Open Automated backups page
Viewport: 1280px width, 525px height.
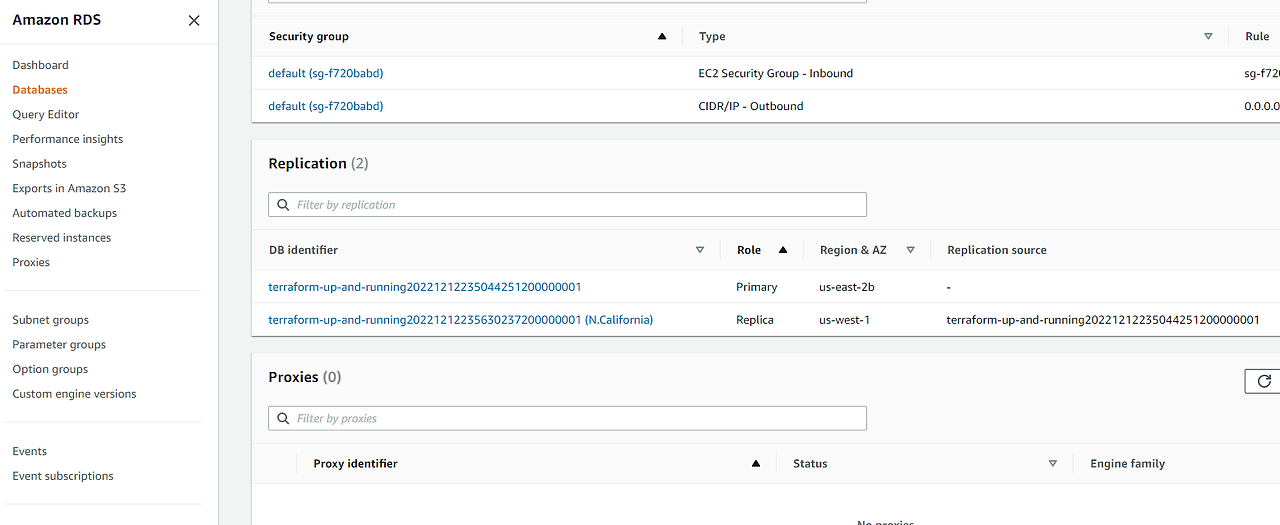pyautogui.click(x=65, y=213)
